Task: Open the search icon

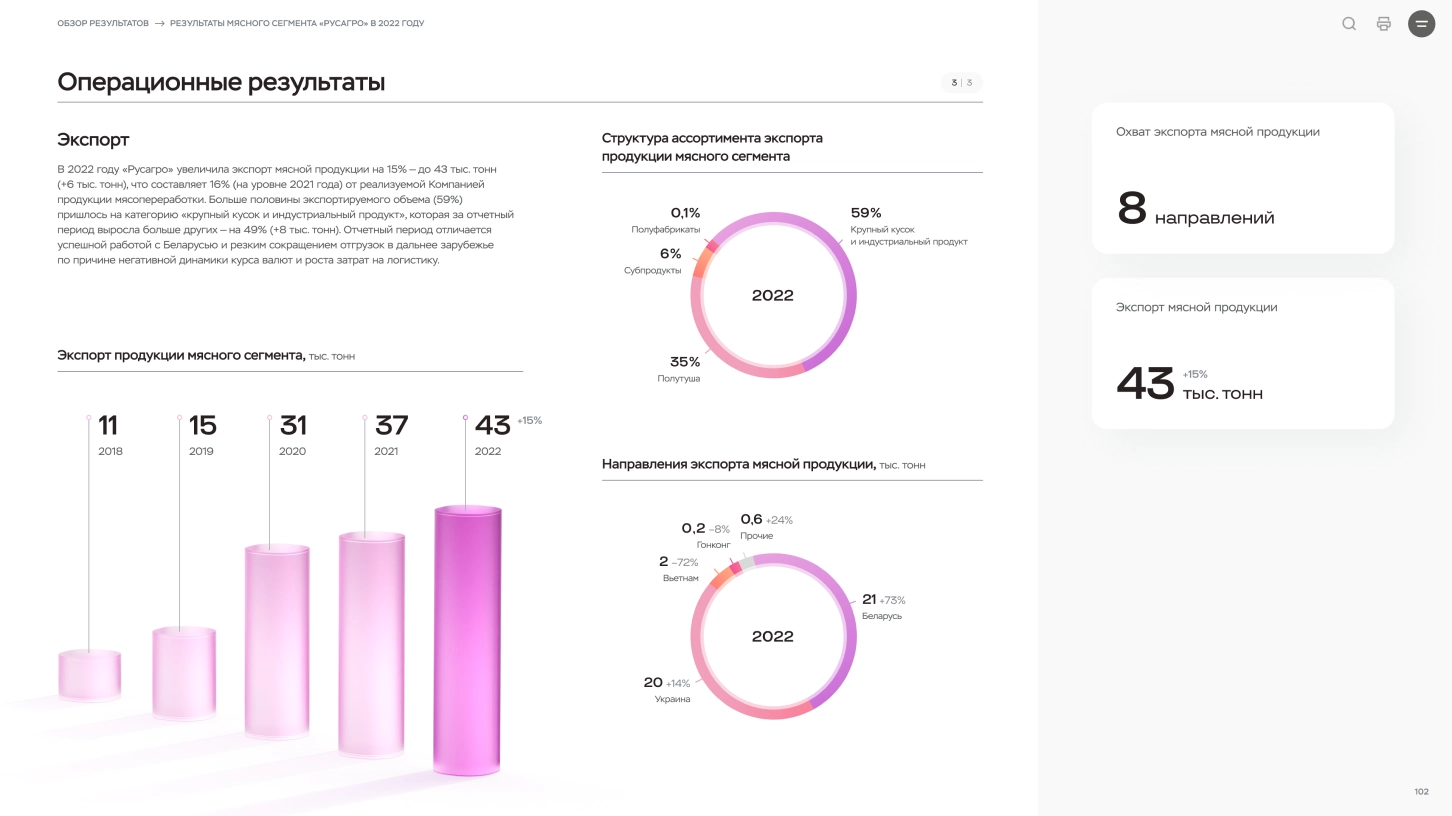Action: (x=1349, y=24)
